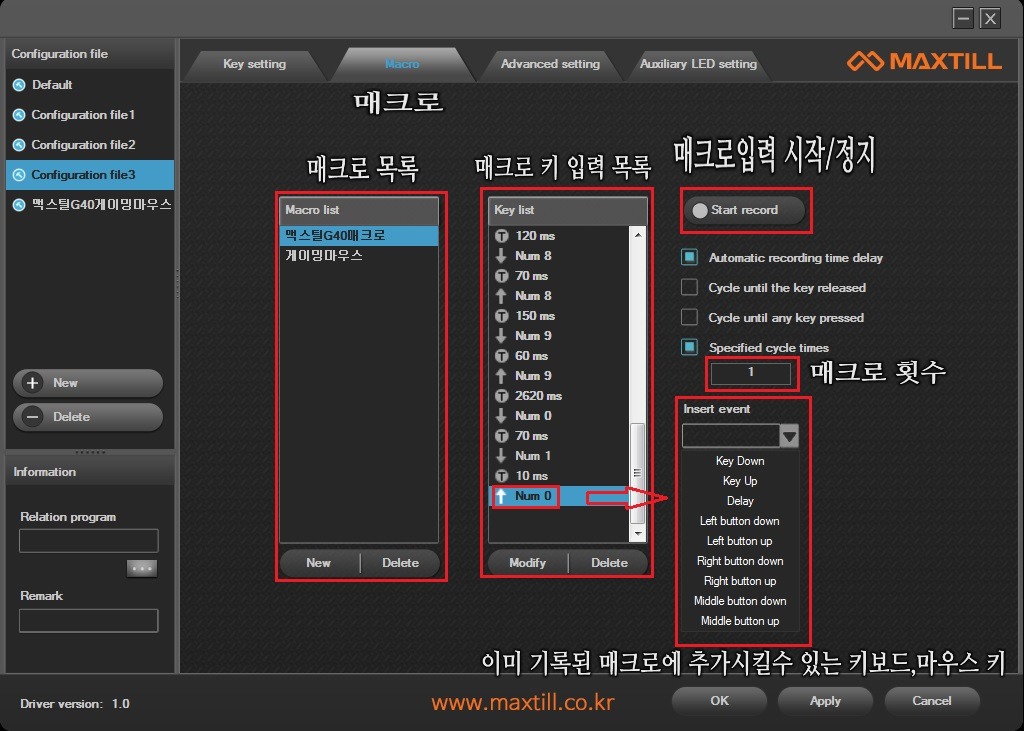Click New under Macro list

coord(319,563)
